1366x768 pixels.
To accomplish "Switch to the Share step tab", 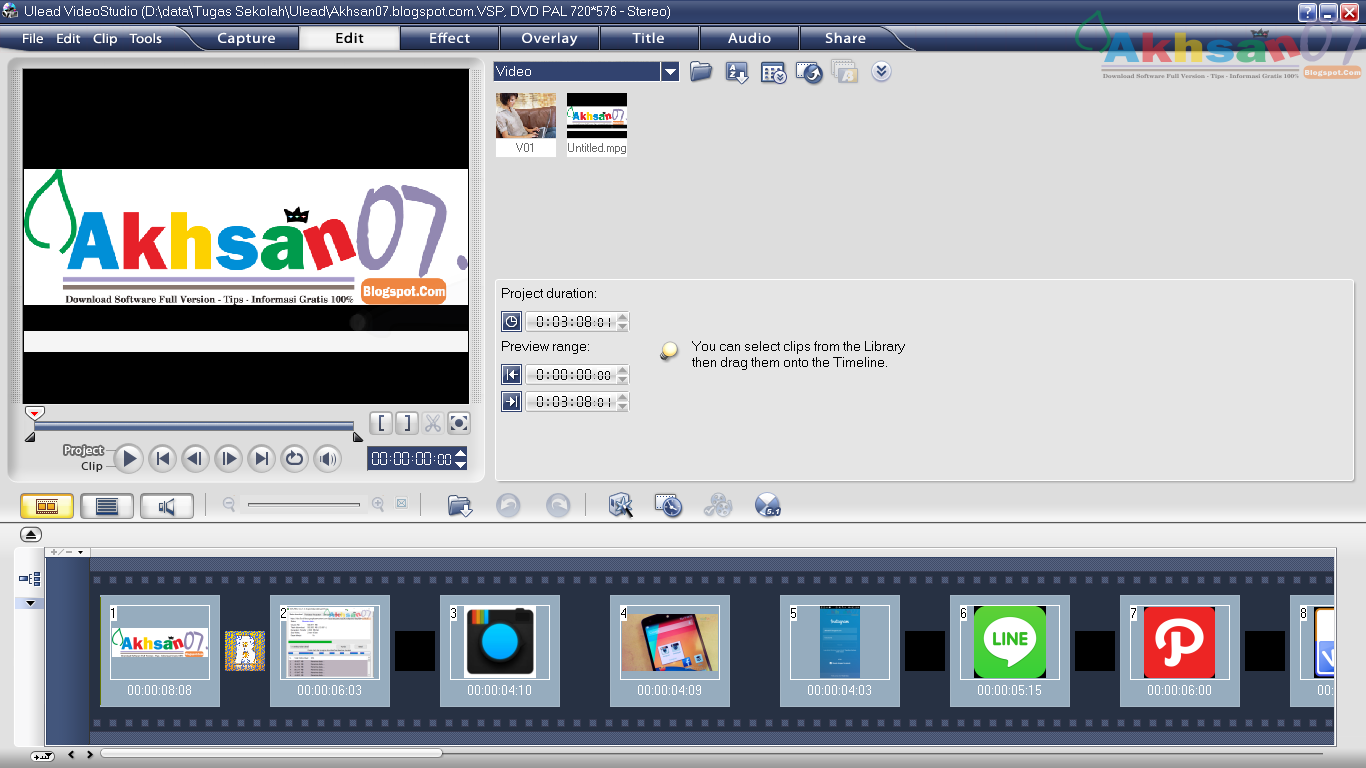I will tap(846, 38).
